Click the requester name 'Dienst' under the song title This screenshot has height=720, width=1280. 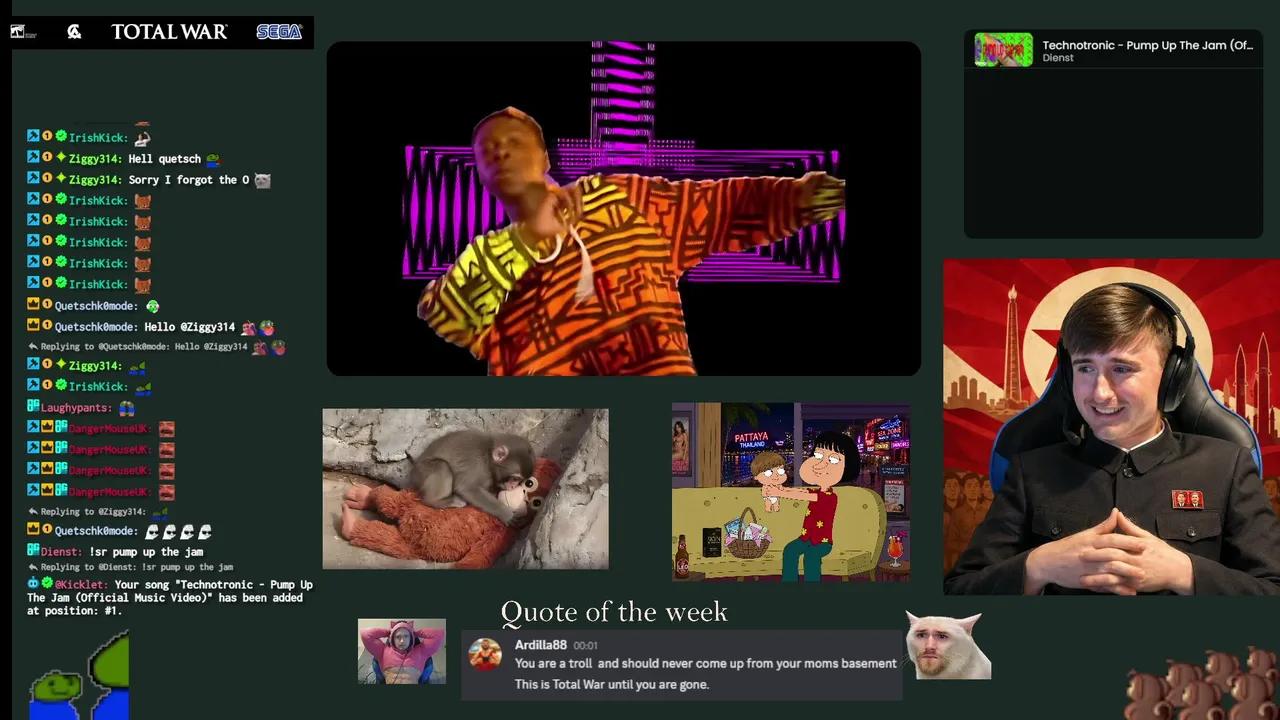click(1058, 58)
